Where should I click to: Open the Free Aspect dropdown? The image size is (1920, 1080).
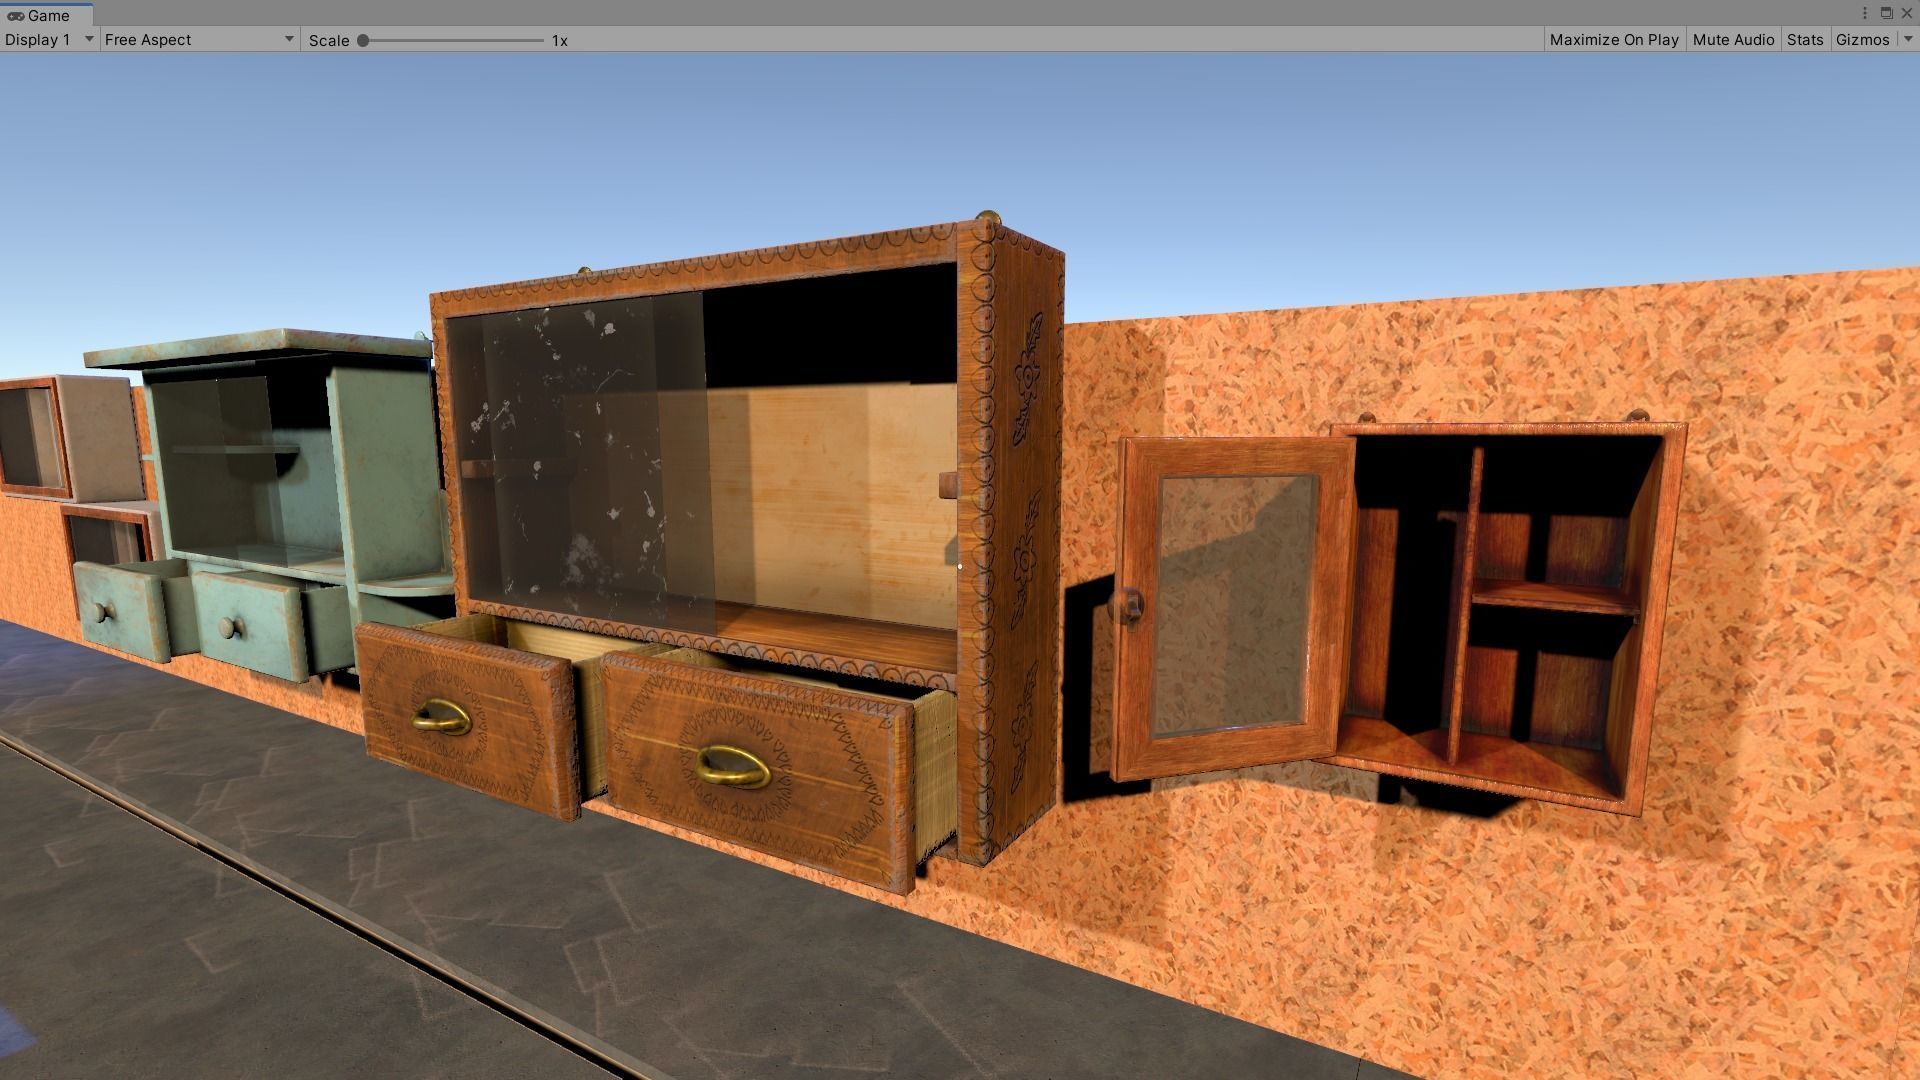pyautogui.click(x=199, y=40)
